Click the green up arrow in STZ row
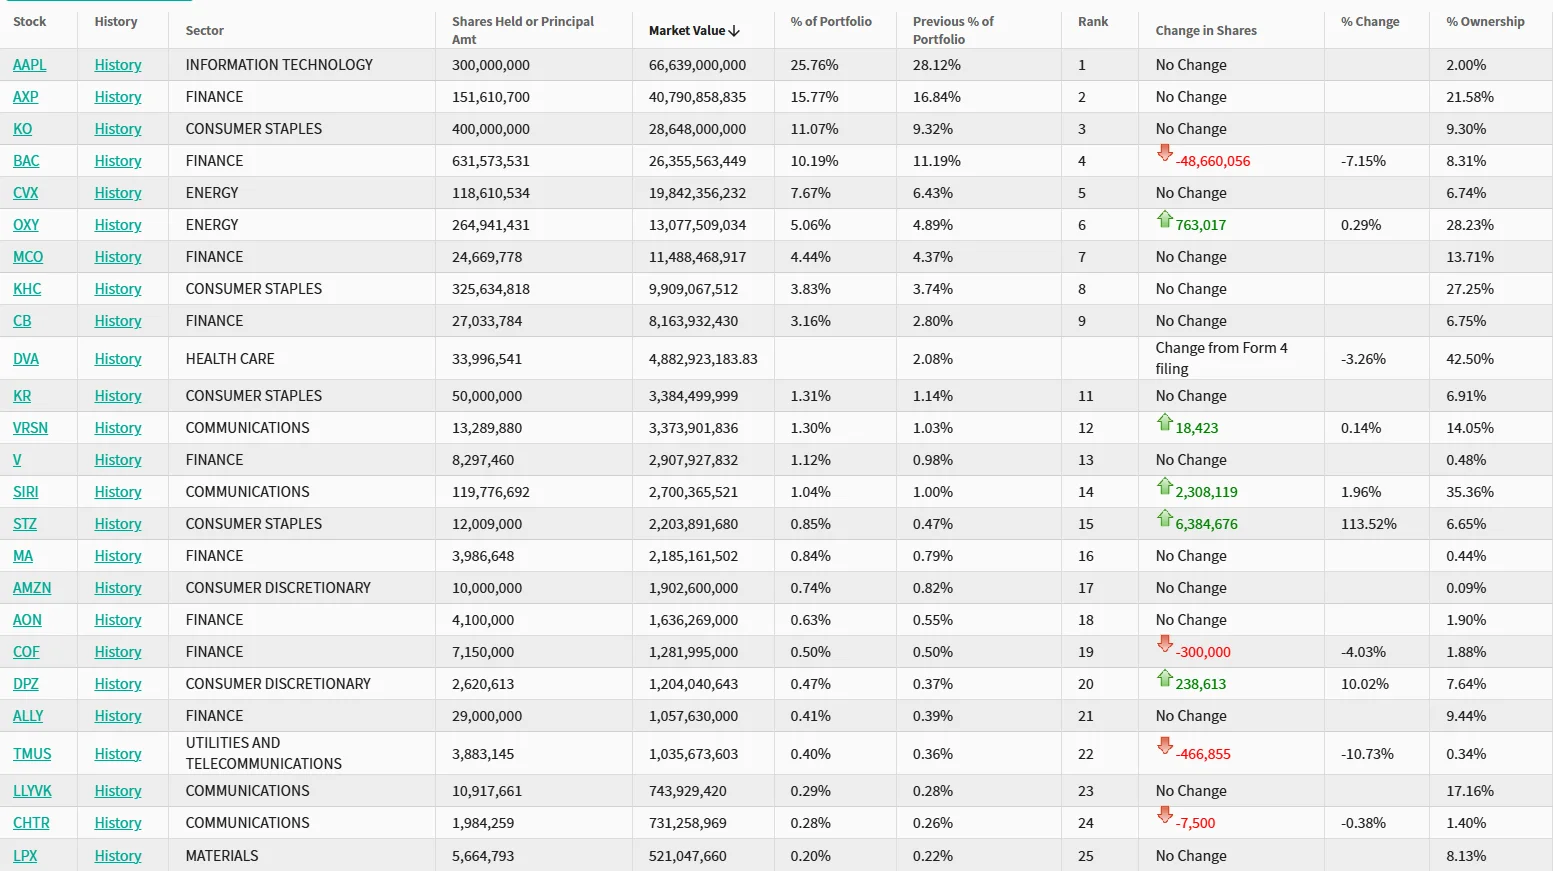Image resolution: width=1553 pixels, height=871 pixels. coord(1164,517)
